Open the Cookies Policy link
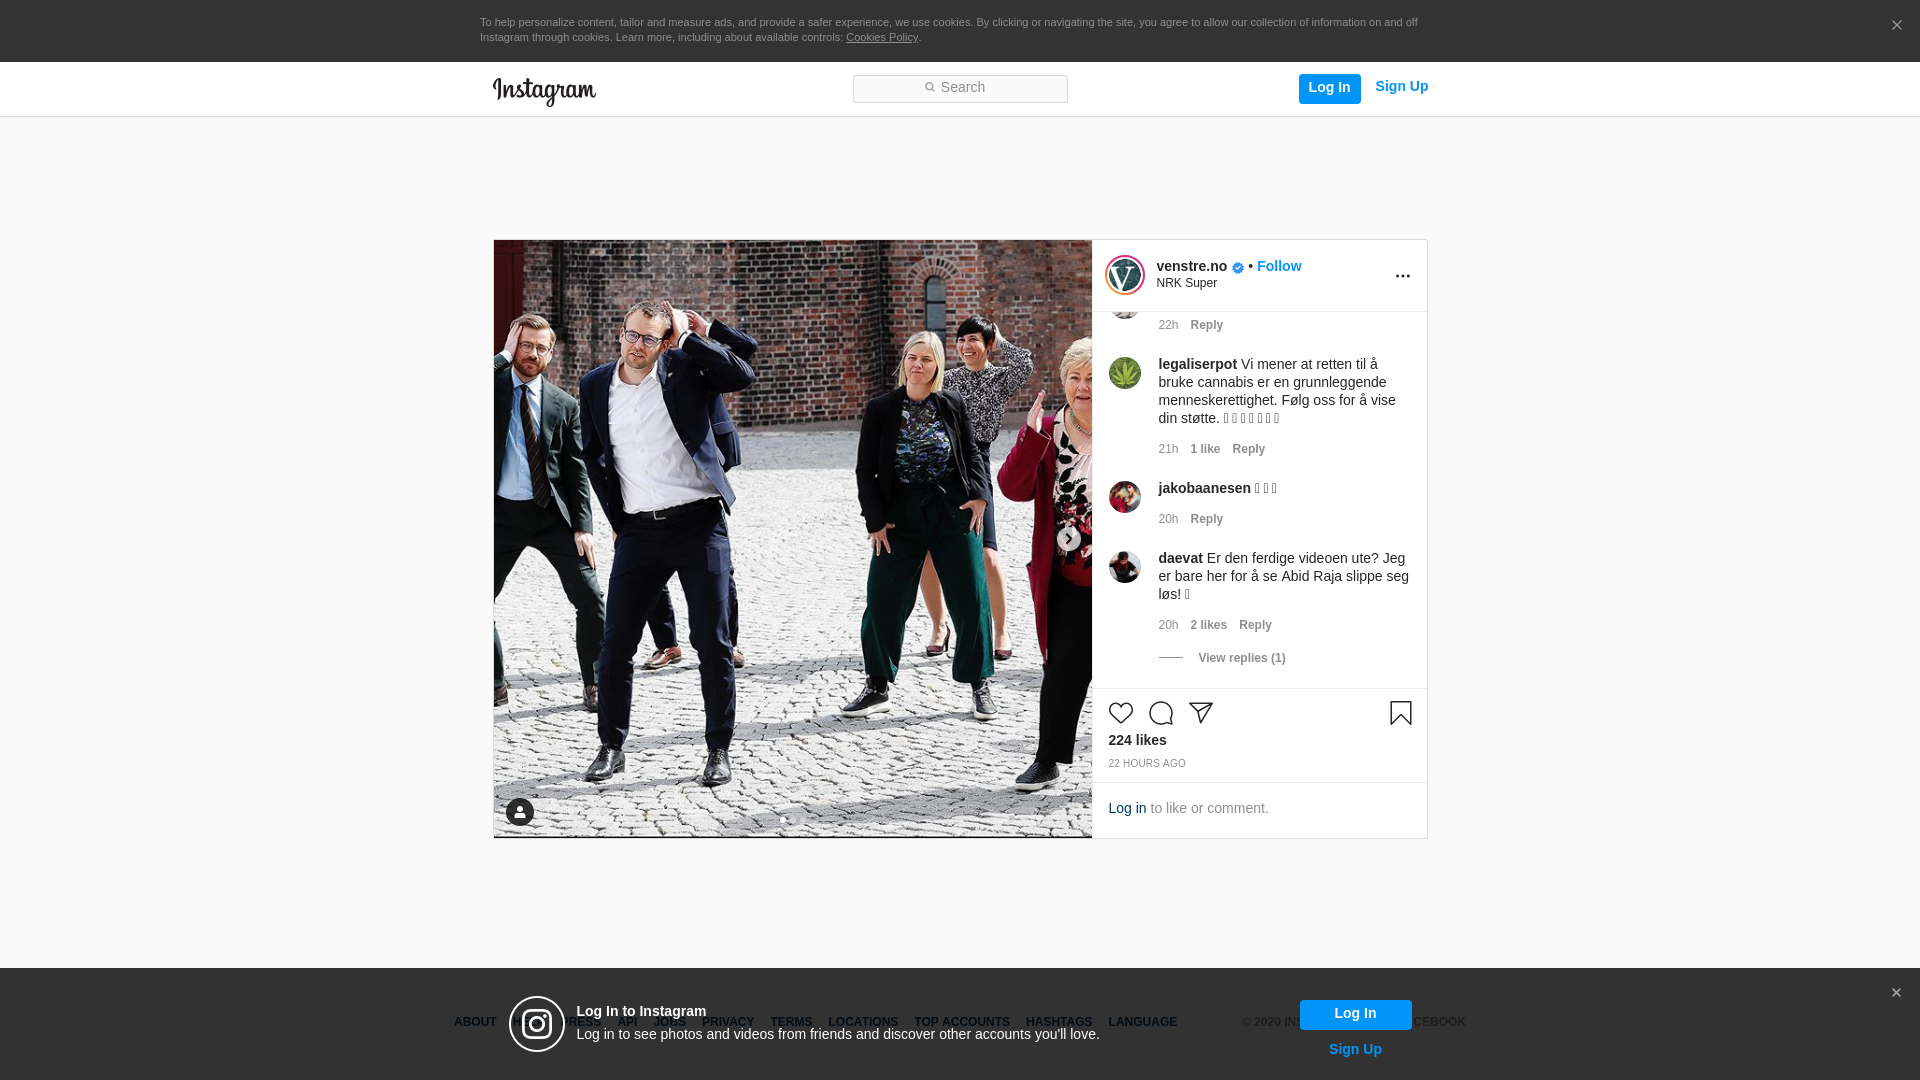 click(881, 37)
